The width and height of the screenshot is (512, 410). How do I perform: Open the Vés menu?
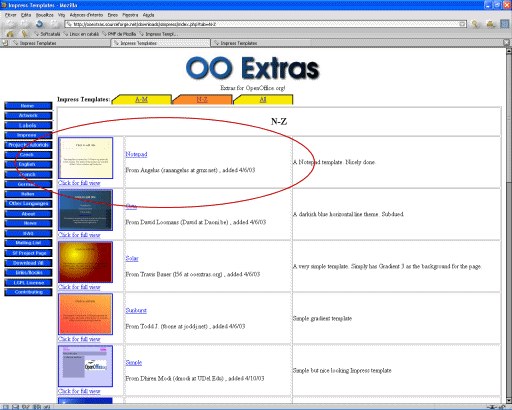(x=61, y=15)
